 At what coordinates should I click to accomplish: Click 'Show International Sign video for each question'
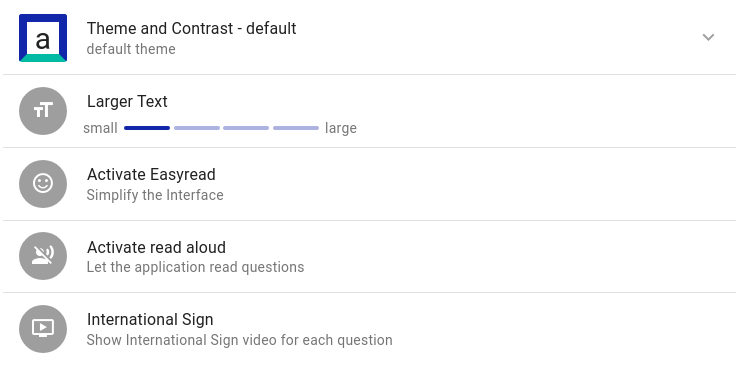coord(240,340)
